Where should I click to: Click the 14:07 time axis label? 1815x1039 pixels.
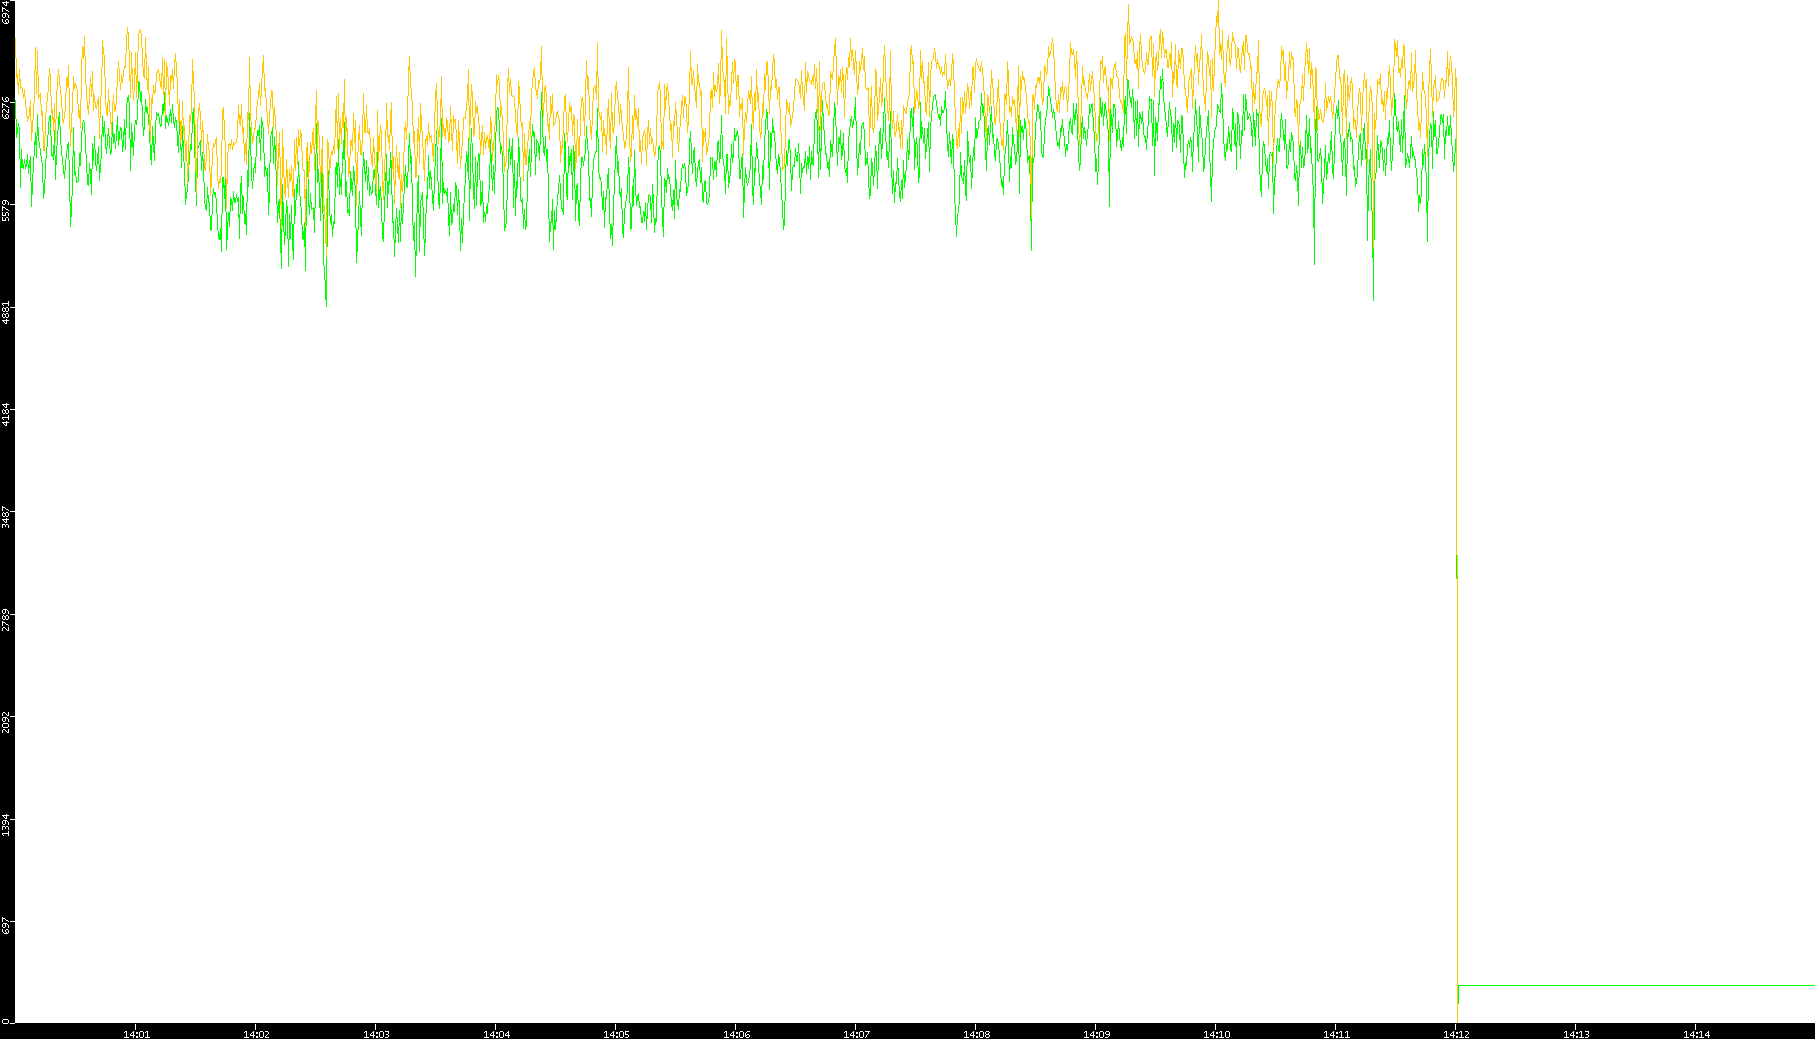click(856, 1034)
